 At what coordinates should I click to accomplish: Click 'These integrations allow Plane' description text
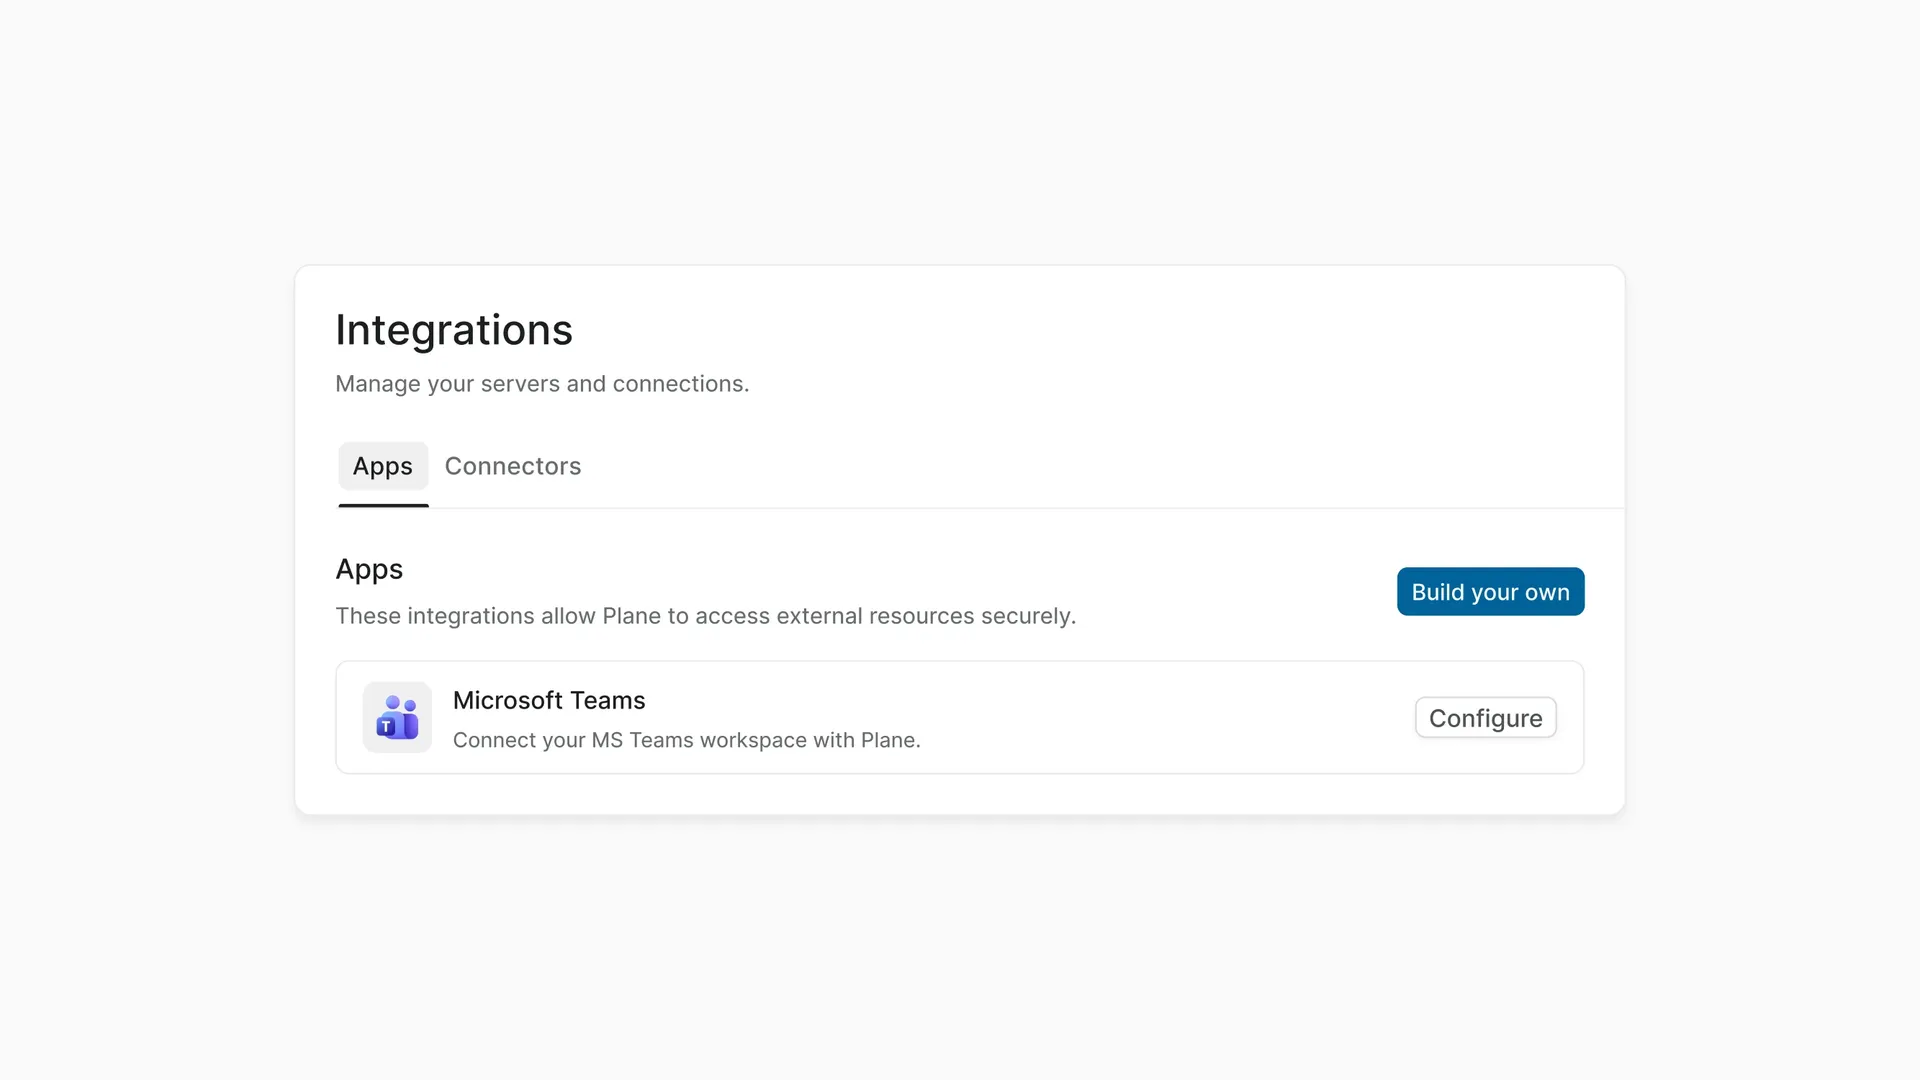pyautogui.click(x=705, y=616)
